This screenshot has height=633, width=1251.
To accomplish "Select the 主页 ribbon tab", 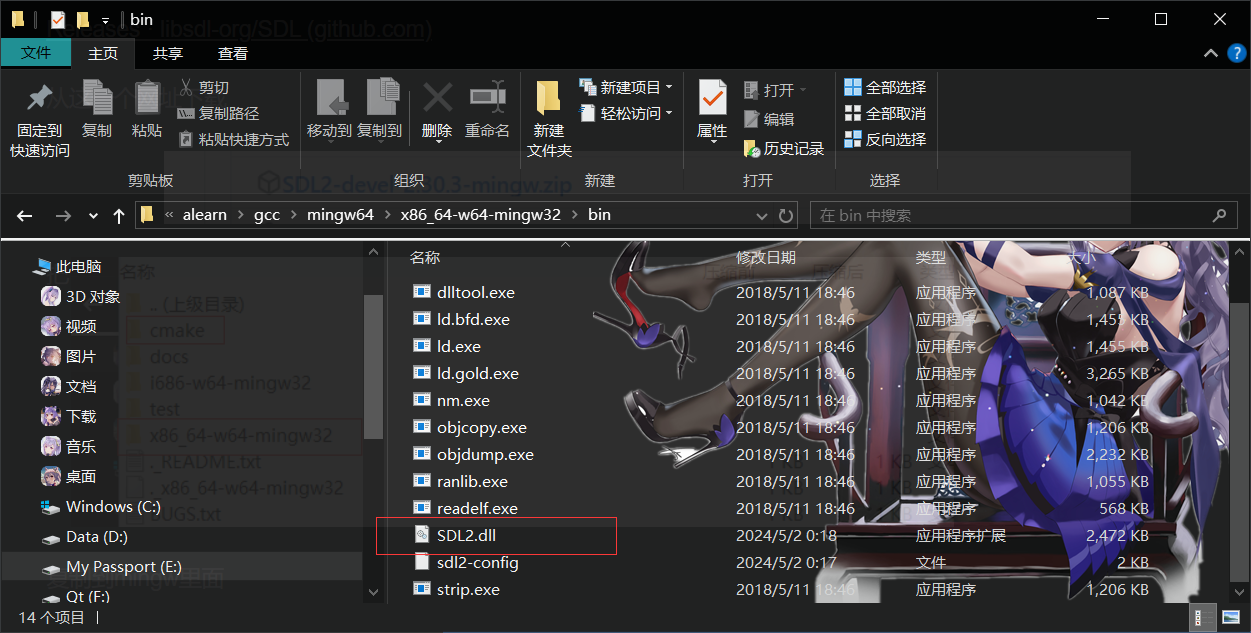I will click(x=103, y=54).
